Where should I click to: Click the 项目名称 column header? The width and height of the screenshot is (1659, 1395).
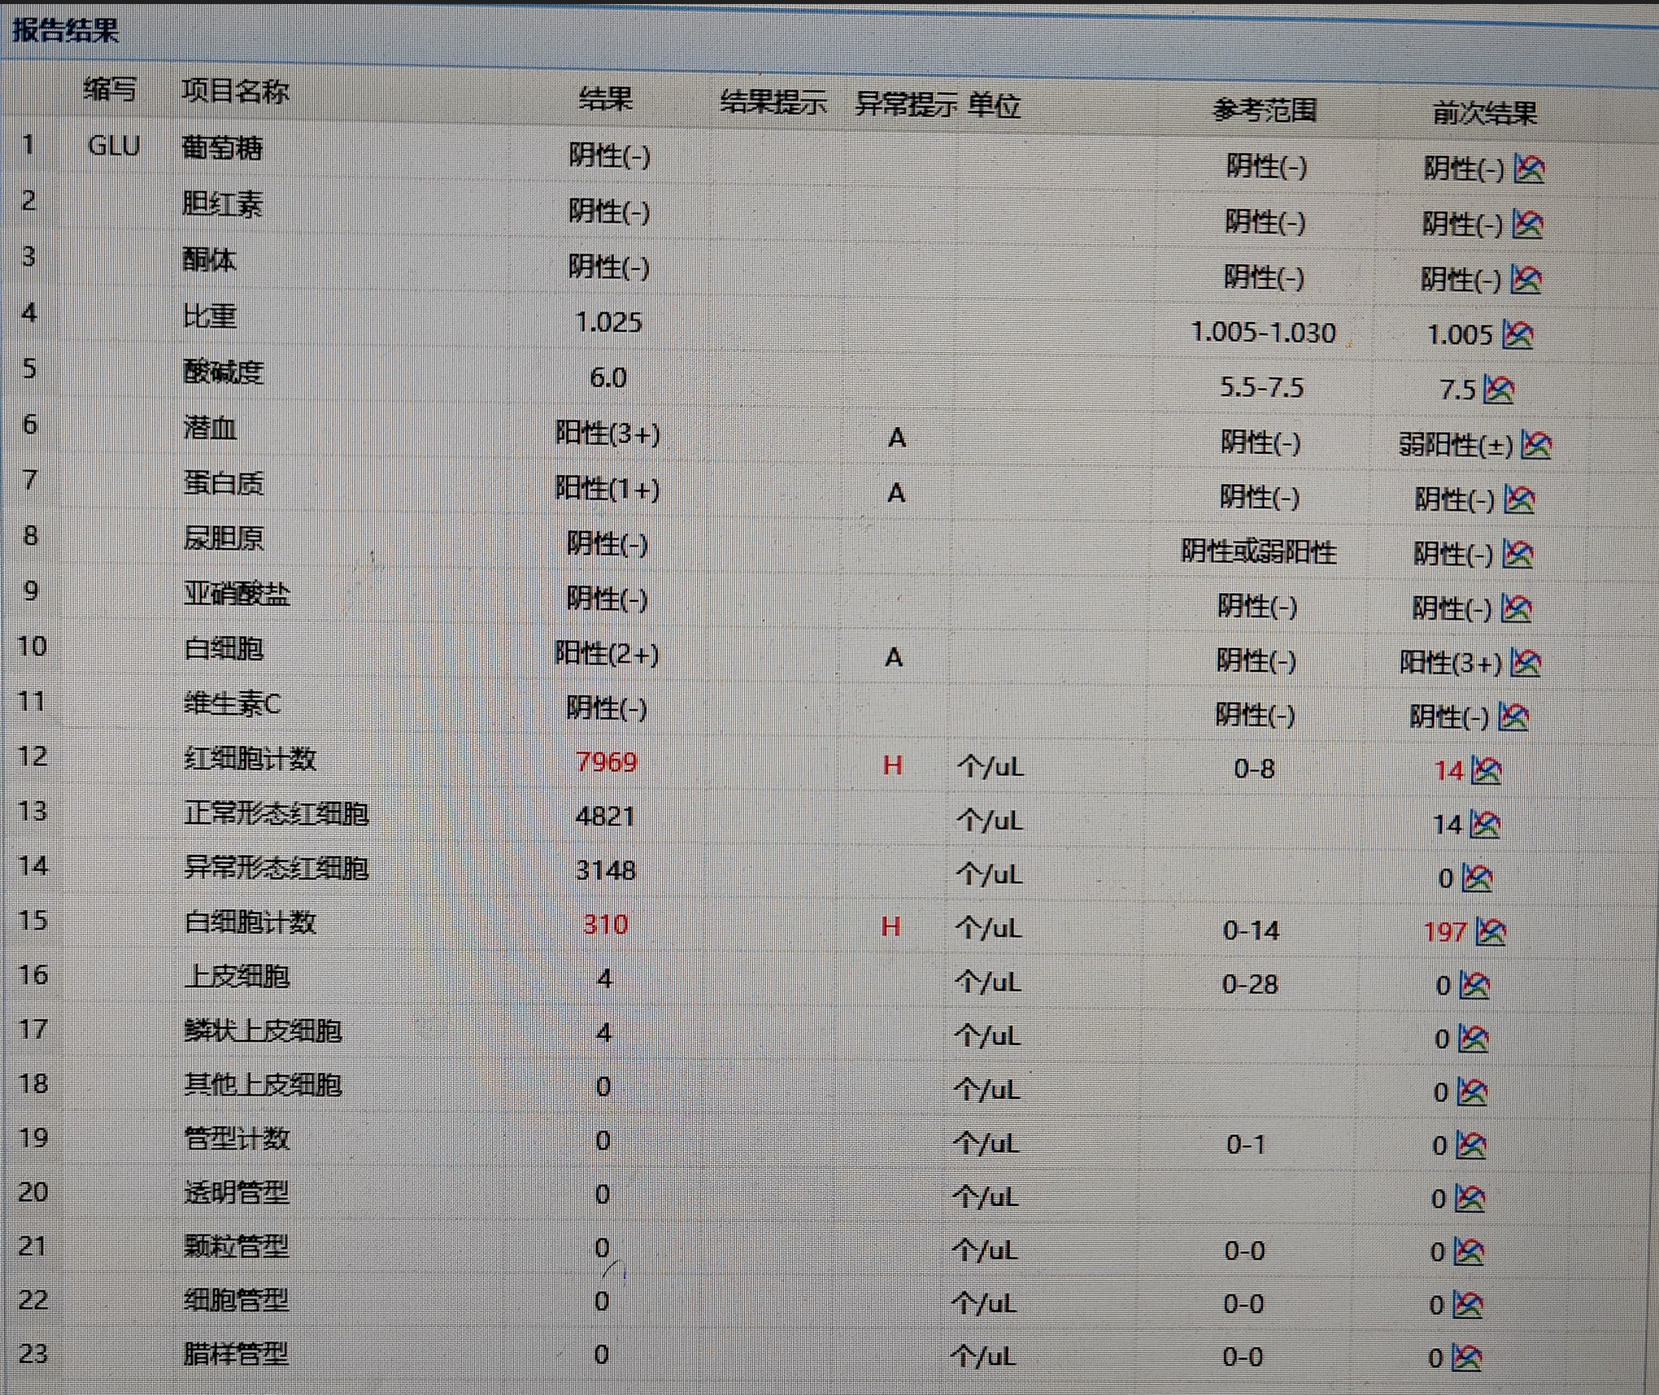click(235, 91)
